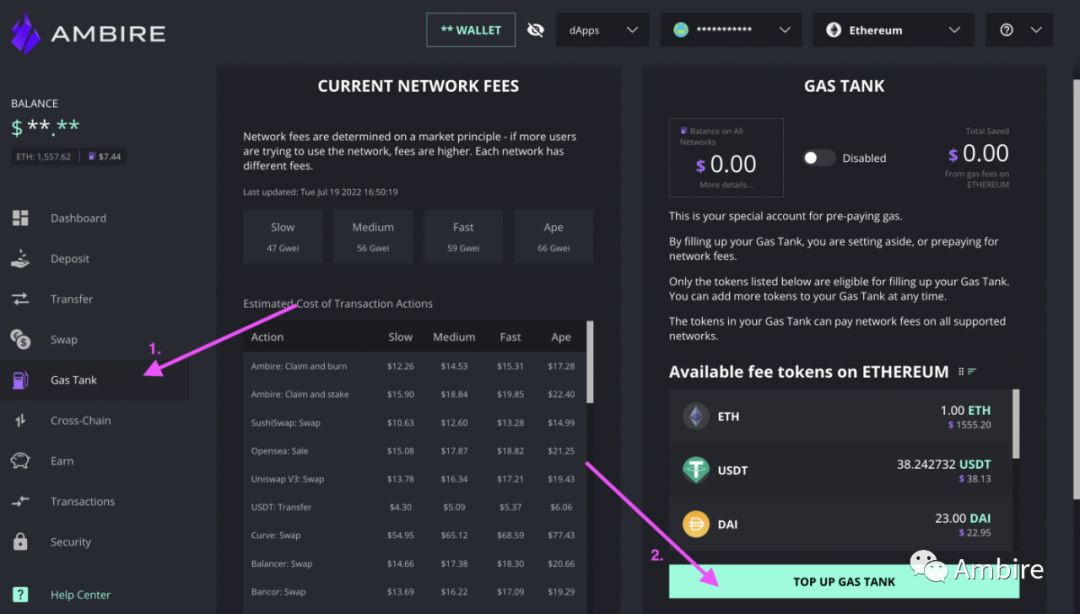This screenshot has width=1080, height=614.
Task: Click the Deposit hand icon
Action: 20,258
